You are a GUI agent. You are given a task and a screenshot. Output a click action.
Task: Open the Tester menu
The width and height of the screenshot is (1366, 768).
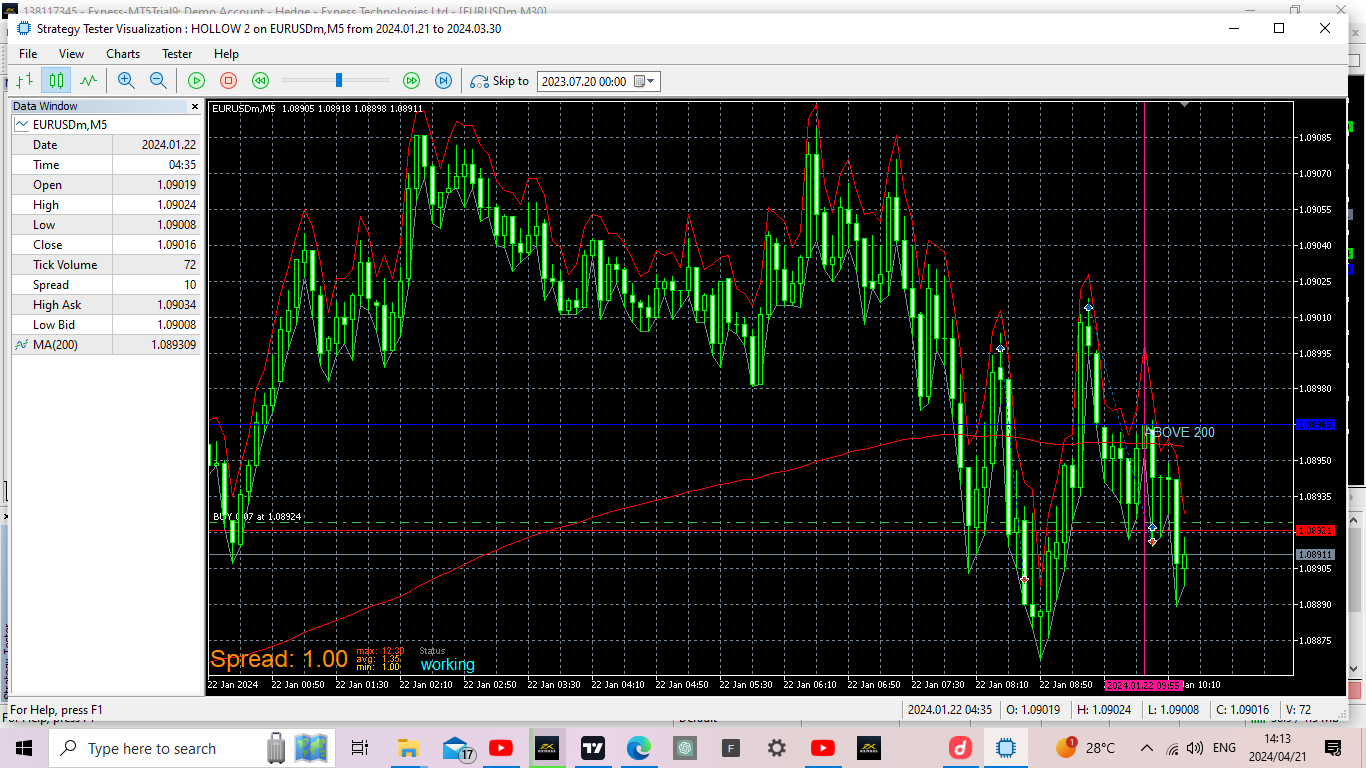(177, 54)
